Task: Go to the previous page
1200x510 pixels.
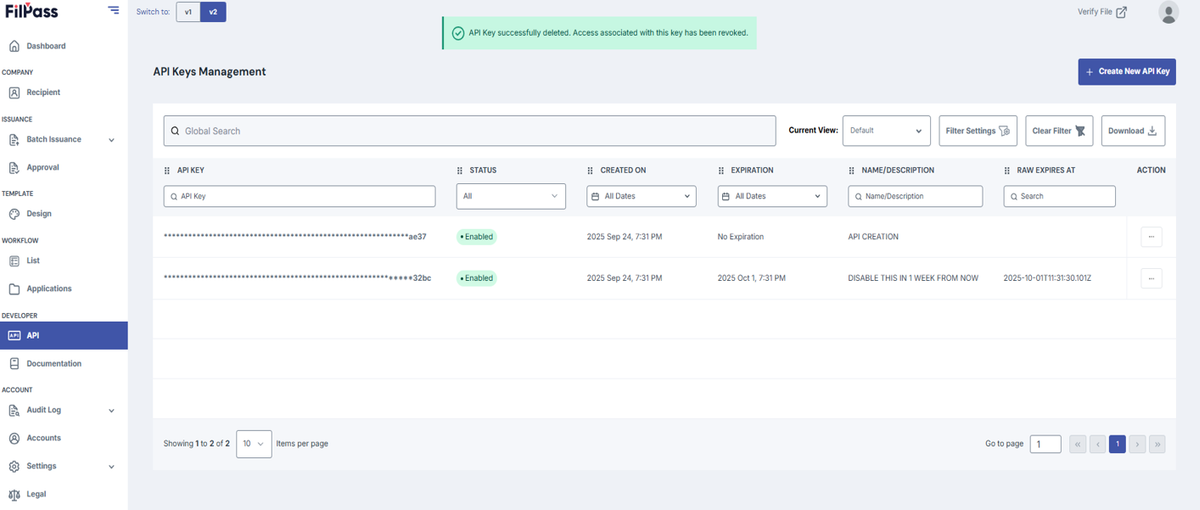Action: (x=1098, y=443)
